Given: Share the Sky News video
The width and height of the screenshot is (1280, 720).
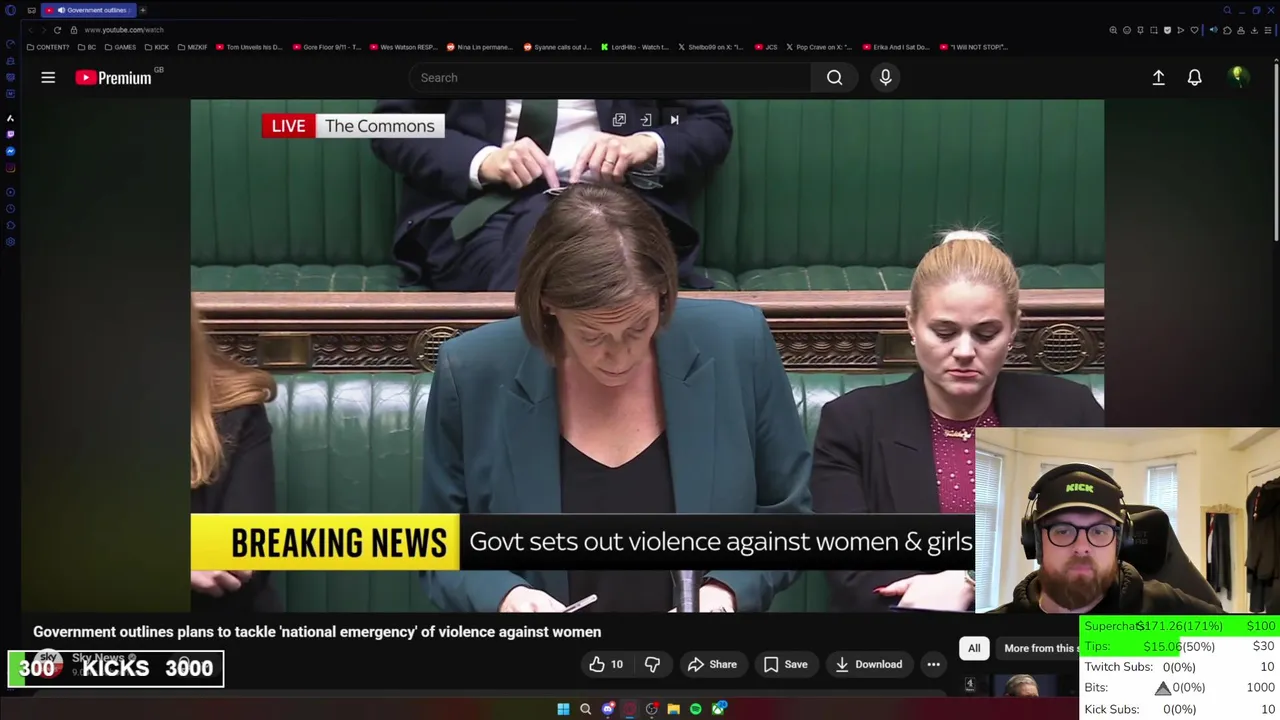Looking at the screenshot, I should coord(712,664).
